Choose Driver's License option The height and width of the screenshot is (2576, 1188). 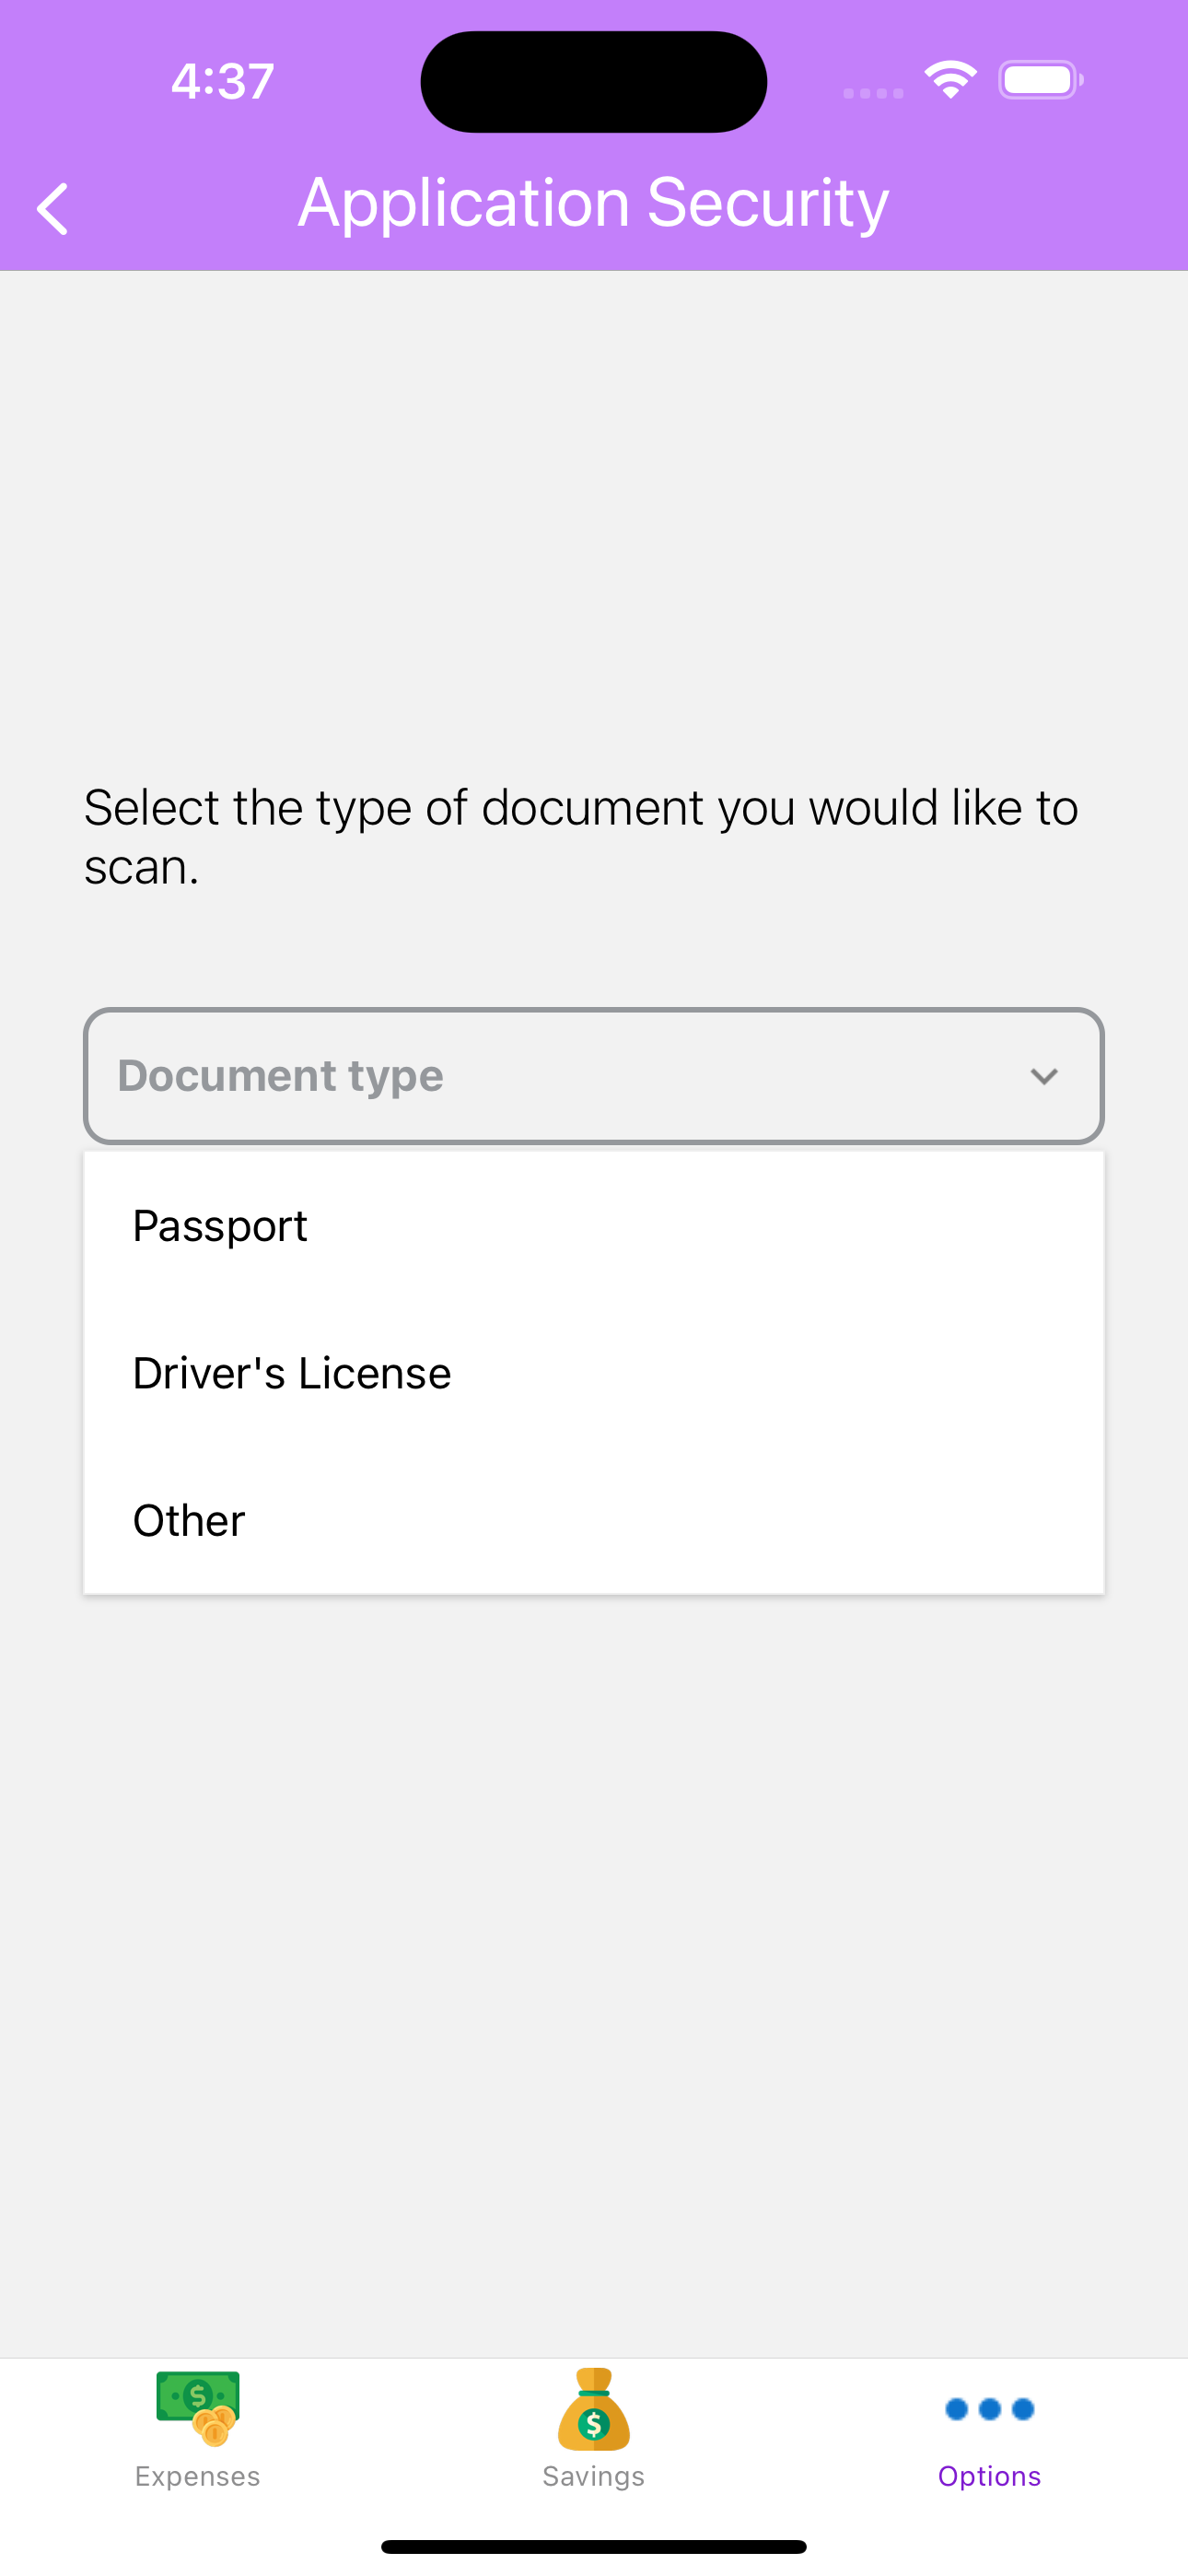(292, 1372)
